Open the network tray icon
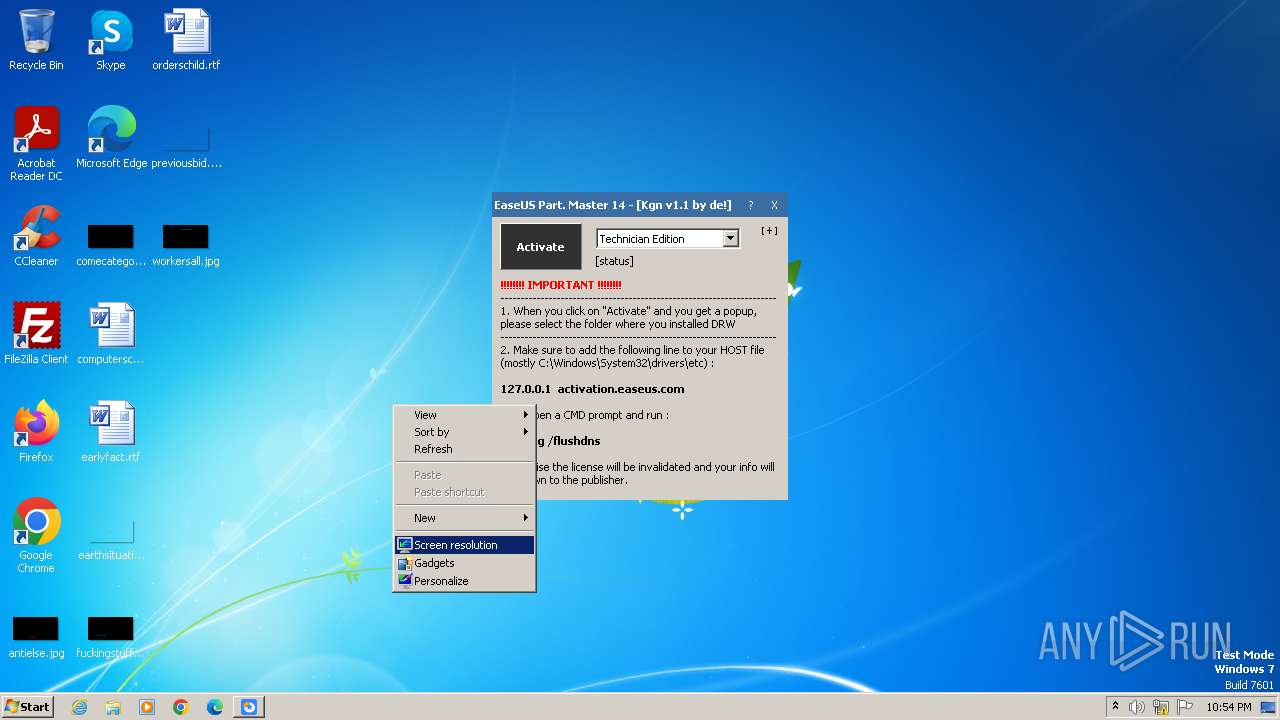 point(1161,707)
